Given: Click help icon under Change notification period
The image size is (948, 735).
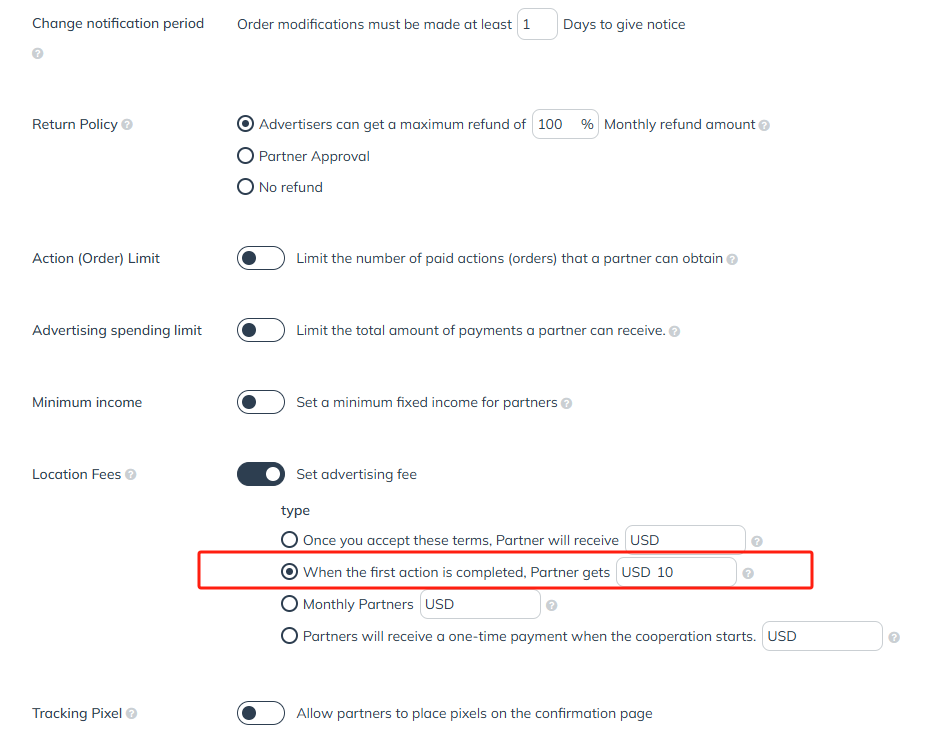Looking at the screenshot, I should [37, 54].
